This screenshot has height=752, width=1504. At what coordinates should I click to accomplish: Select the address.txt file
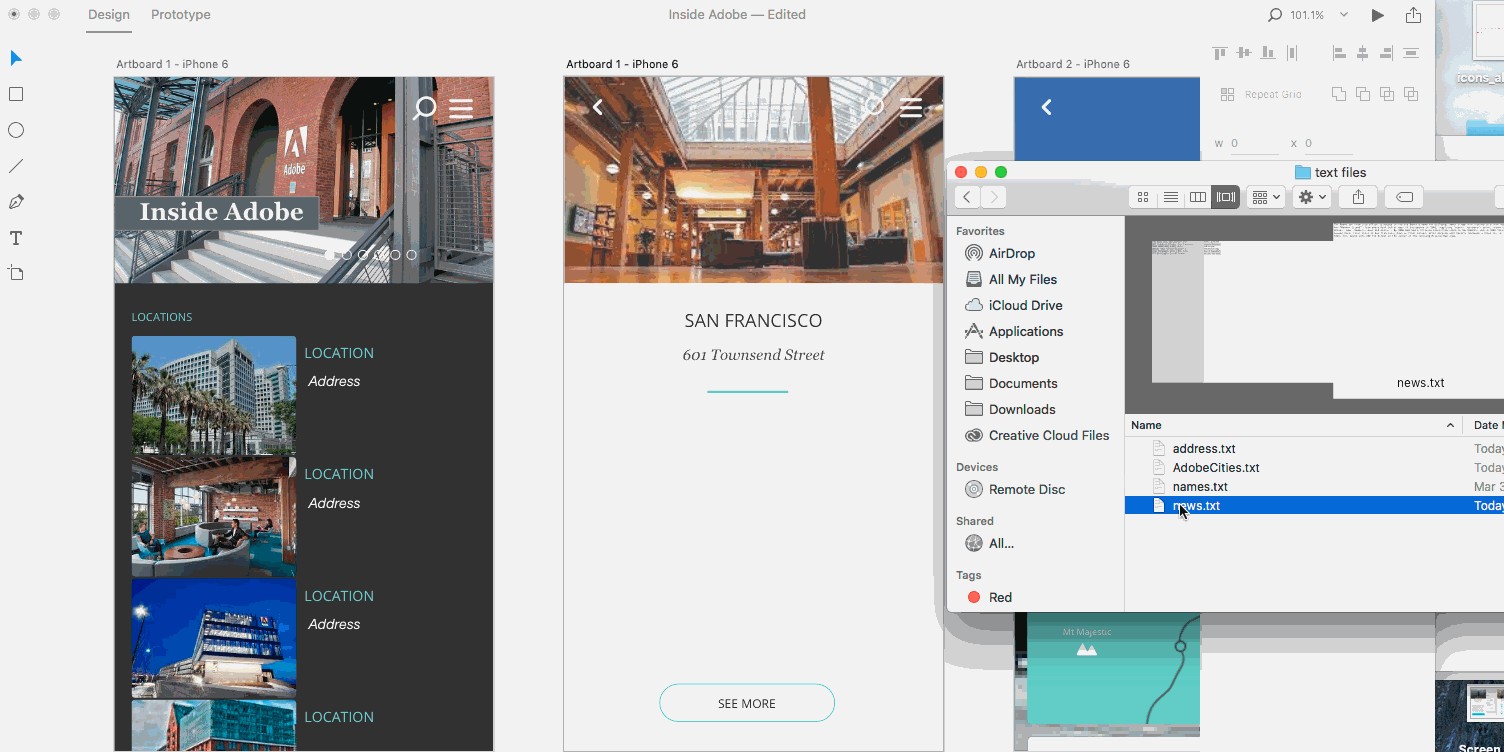pyautogui.click(x=1204, y=449)
